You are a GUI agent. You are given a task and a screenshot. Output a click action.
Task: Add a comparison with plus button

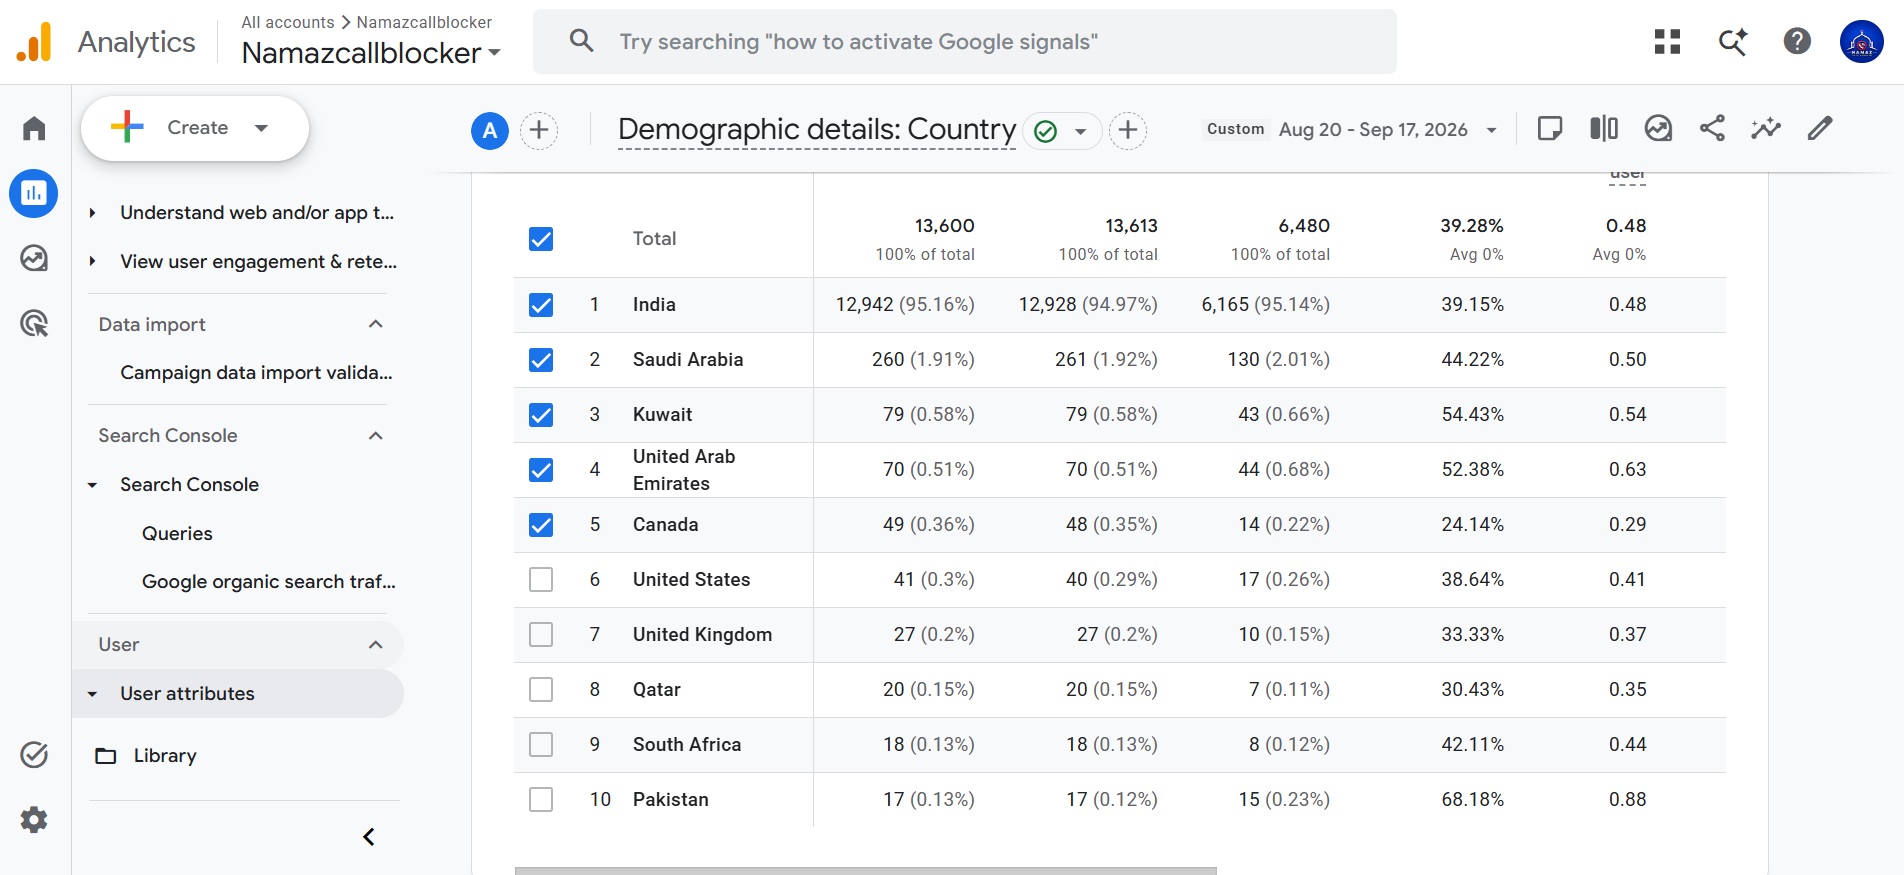coord(539,130)
